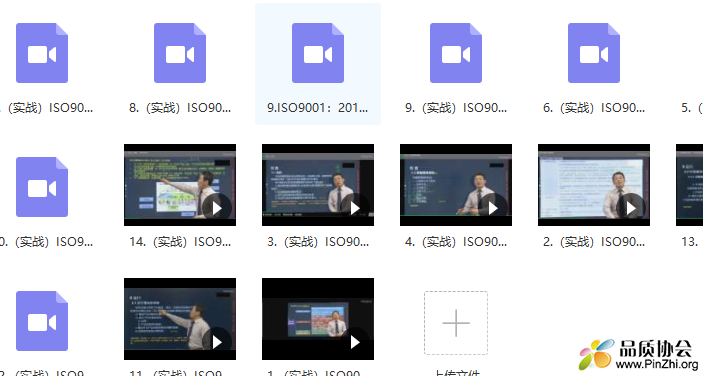Viewport: 703px width, 376px height.
Task: Open the partially visible thumbnail for file 13
Action: [690, 185]
